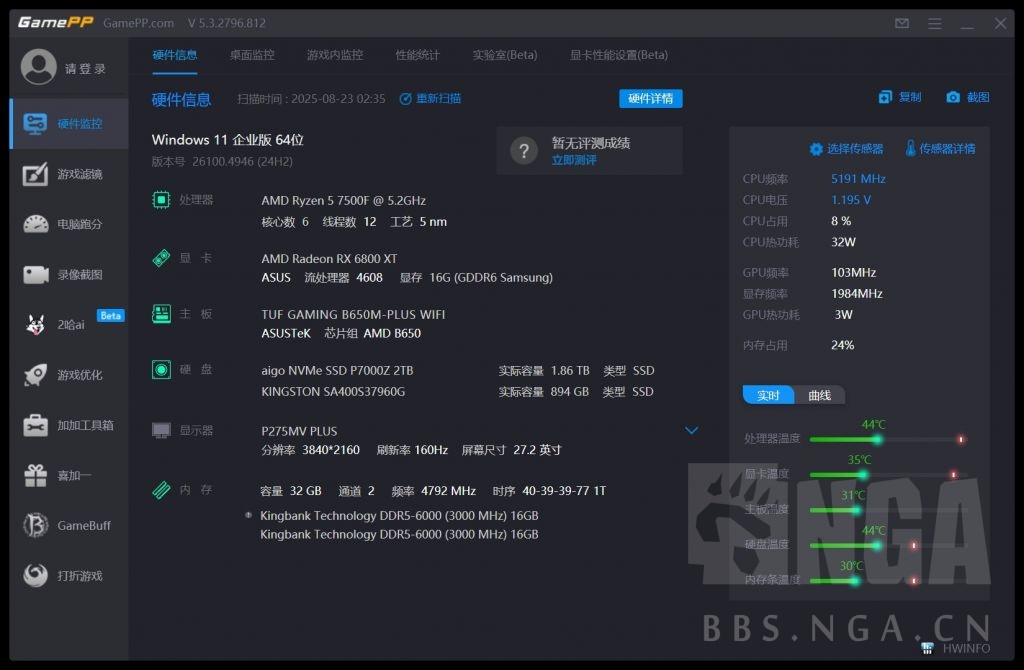Click the 硬件详情 button
This screenshot has height=670, width=1024.
tap(648, 98)
